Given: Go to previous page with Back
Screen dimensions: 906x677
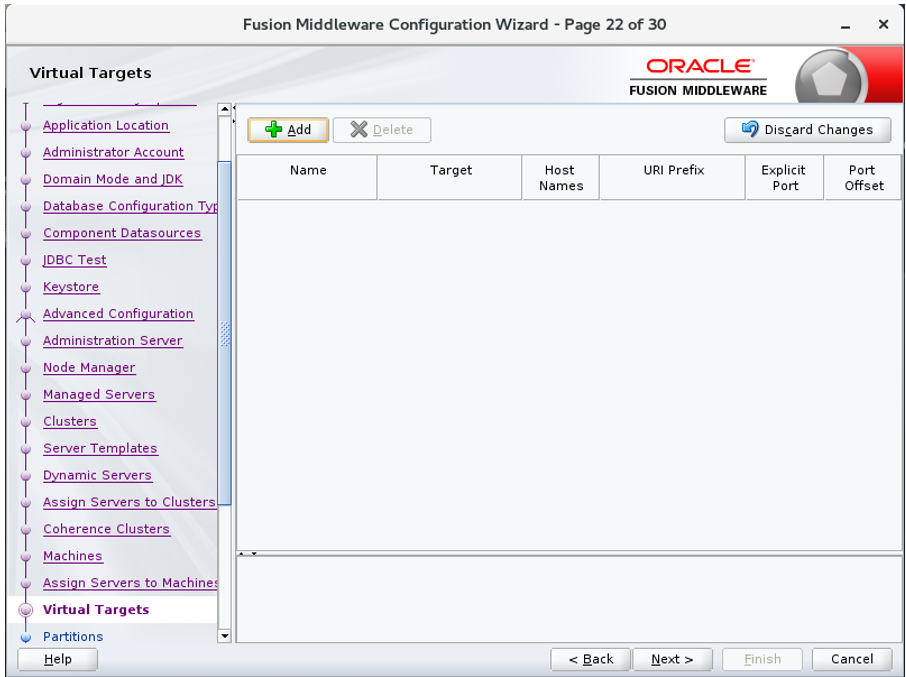Looking at the screenshot, I should 591,659.
